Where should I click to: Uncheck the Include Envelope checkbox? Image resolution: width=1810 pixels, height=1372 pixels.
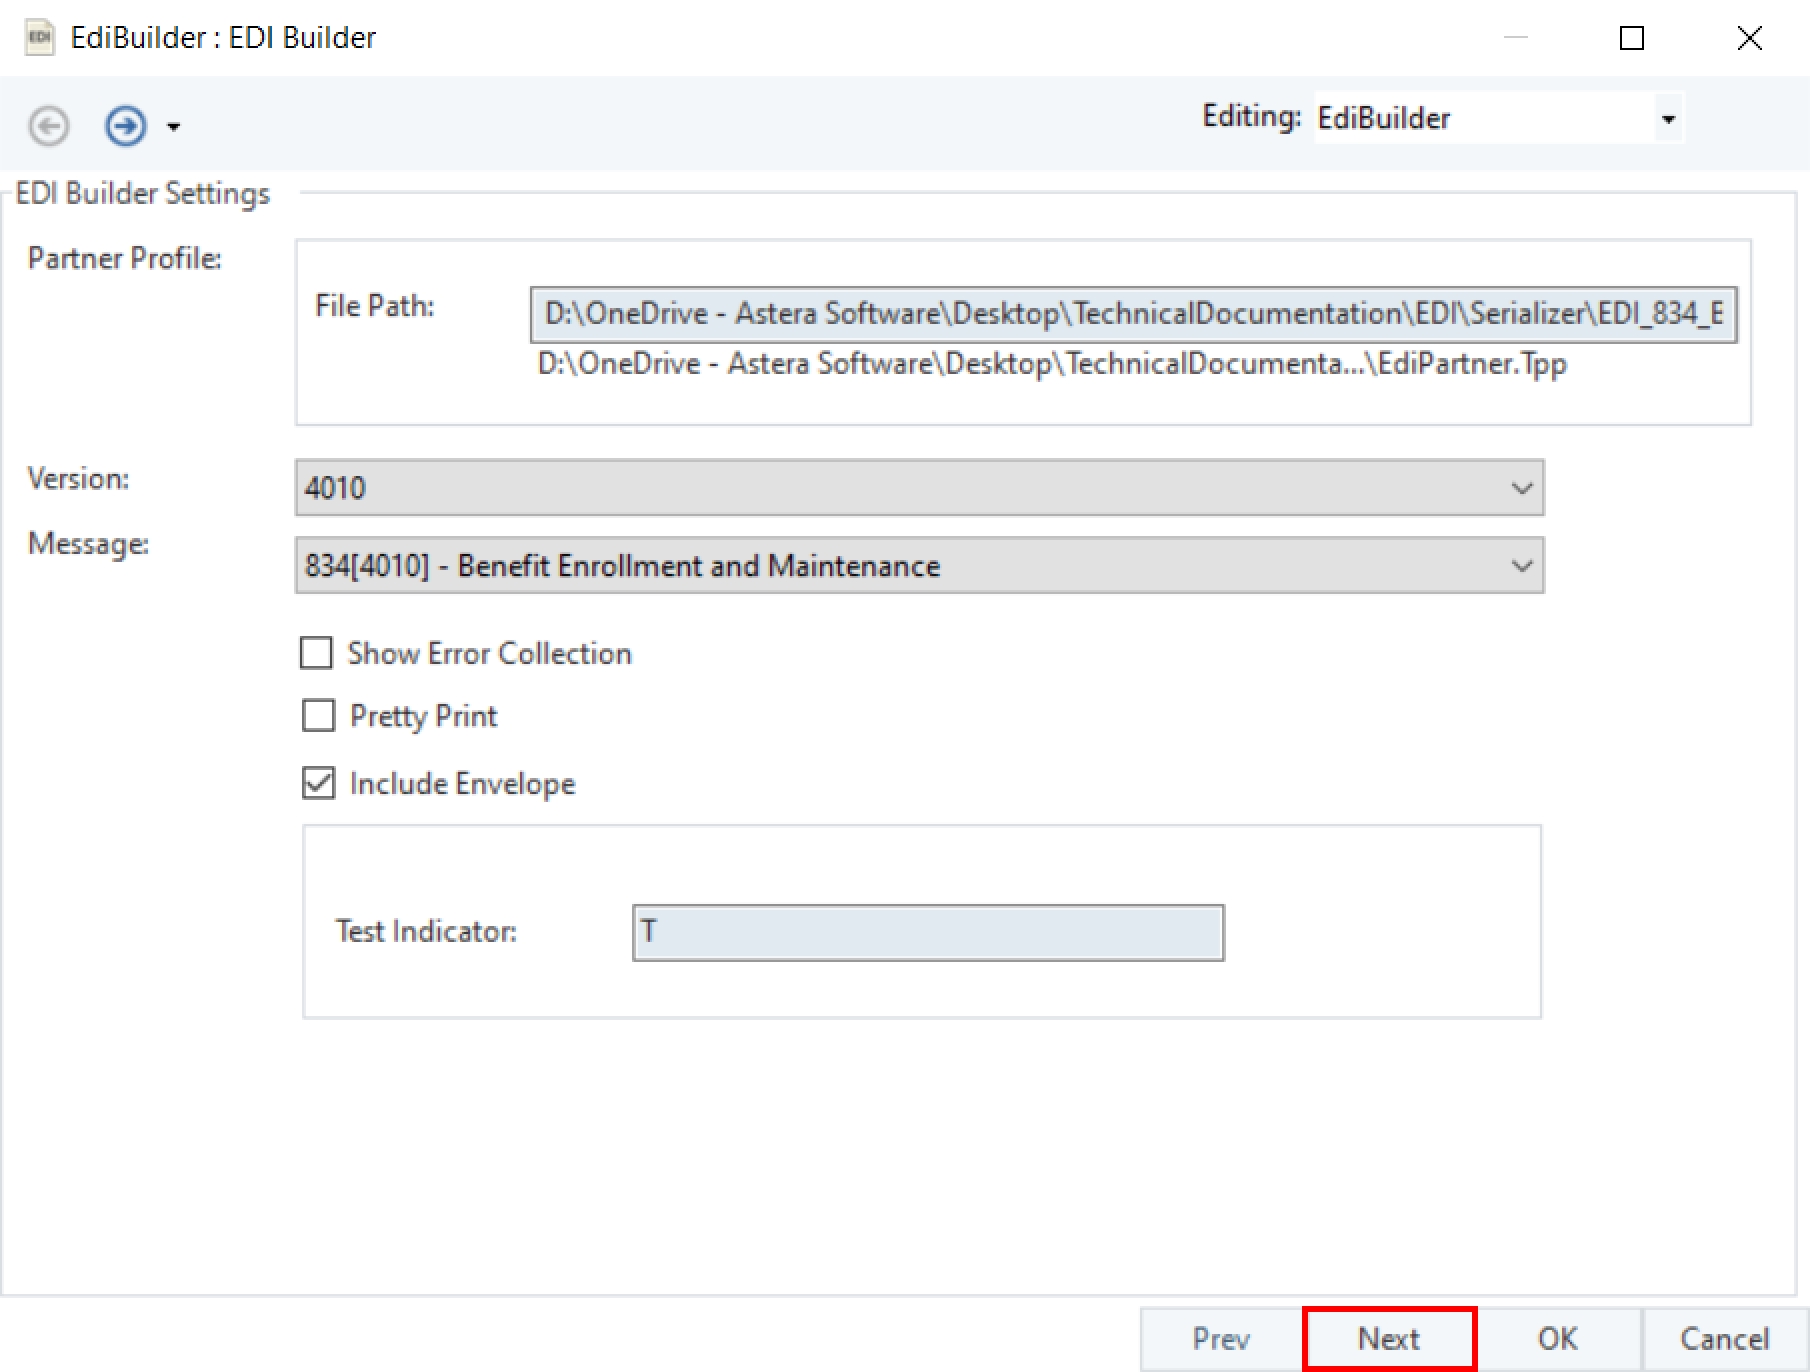[x=318, y=783]
